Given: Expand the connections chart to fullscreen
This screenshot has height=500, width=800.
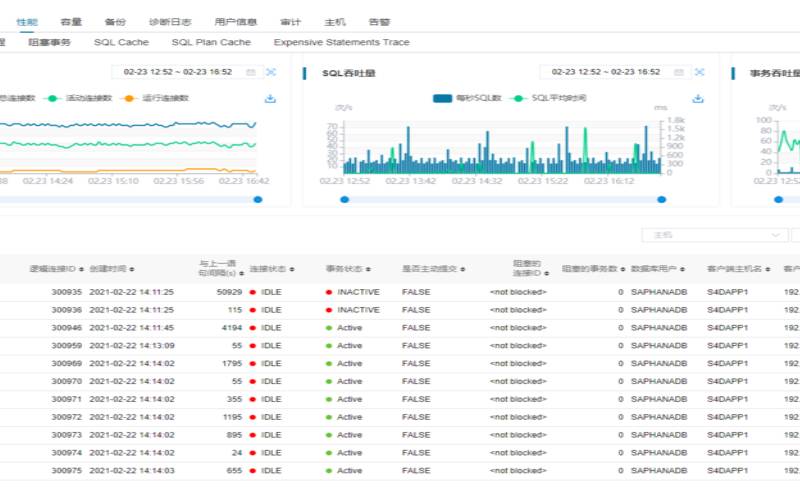Looking at the screenshot, I should [x=271, y=72].
